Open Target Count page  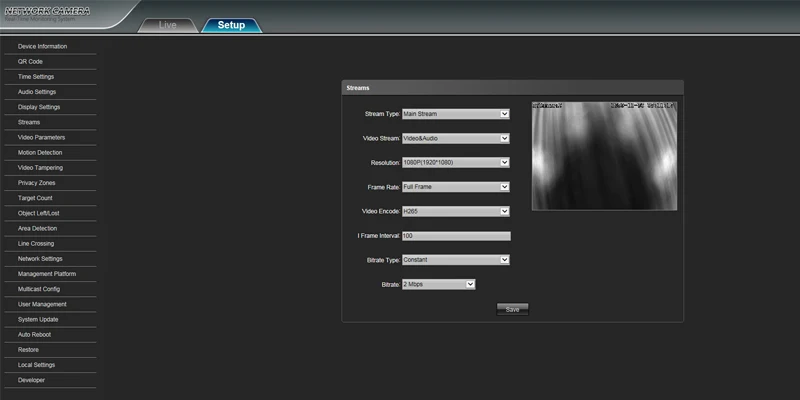pos(35,198)
